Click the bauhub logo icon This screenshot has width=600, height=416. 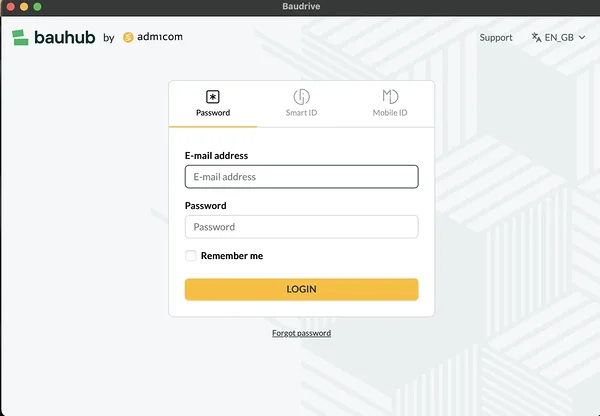(20, 38)
